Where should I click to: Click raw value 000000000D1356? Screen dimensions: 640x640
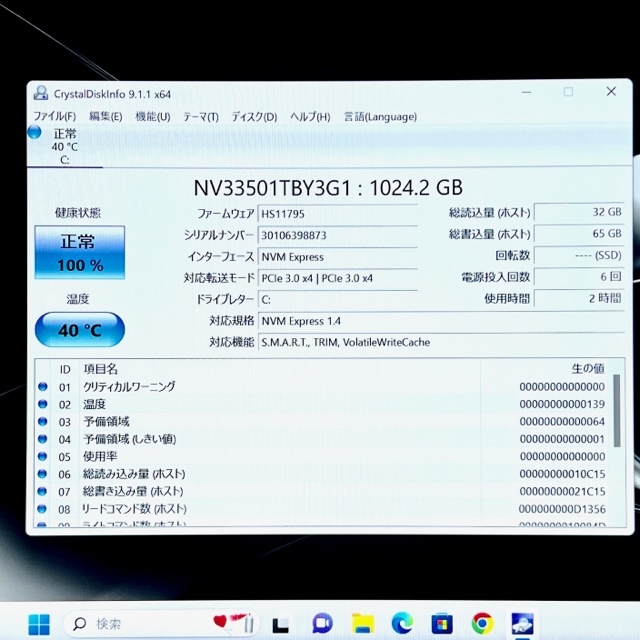(562, 509)
